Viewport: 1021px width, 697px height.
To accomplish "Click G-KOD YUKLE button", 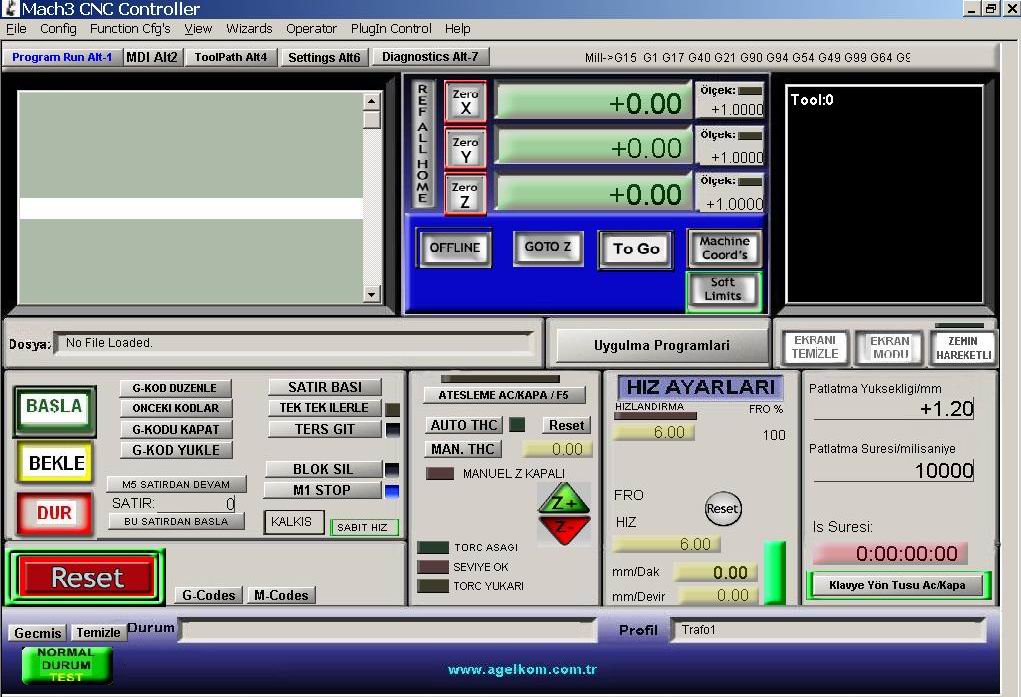I will coord(176,450).
